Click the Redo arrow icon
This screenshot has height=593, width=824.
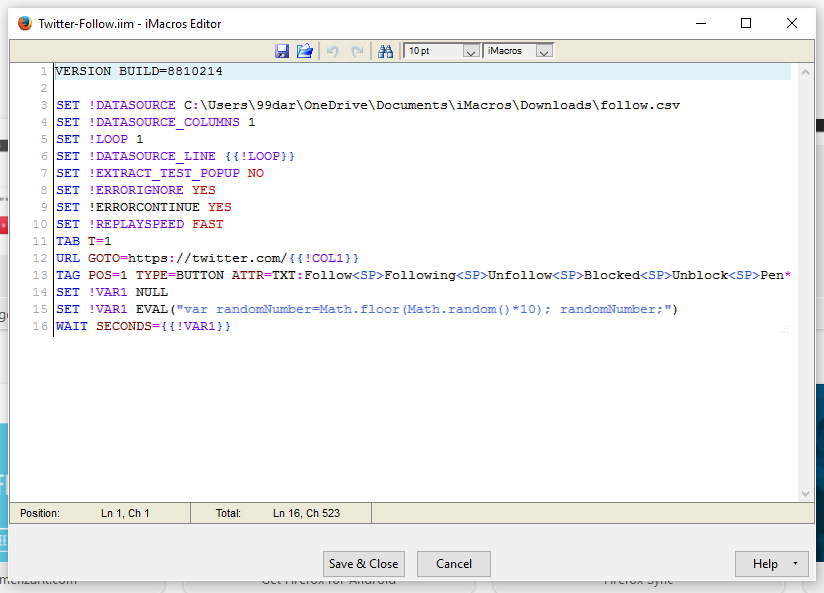(357, 51)
